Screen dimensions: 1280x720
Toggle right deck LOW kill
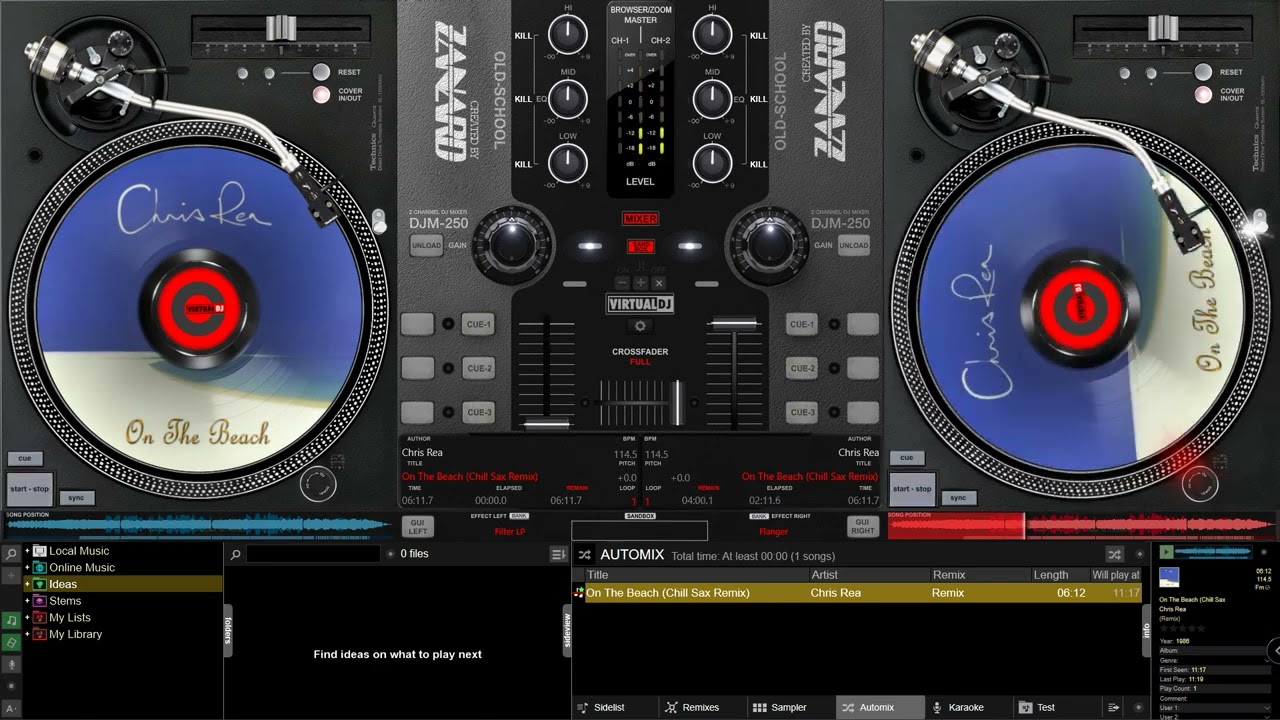(758, 164)
